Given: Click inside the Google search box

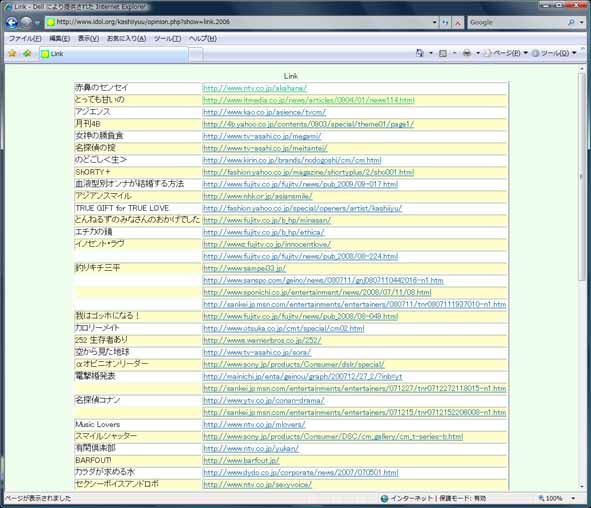Looking at the screenshot, I should 516,23.
